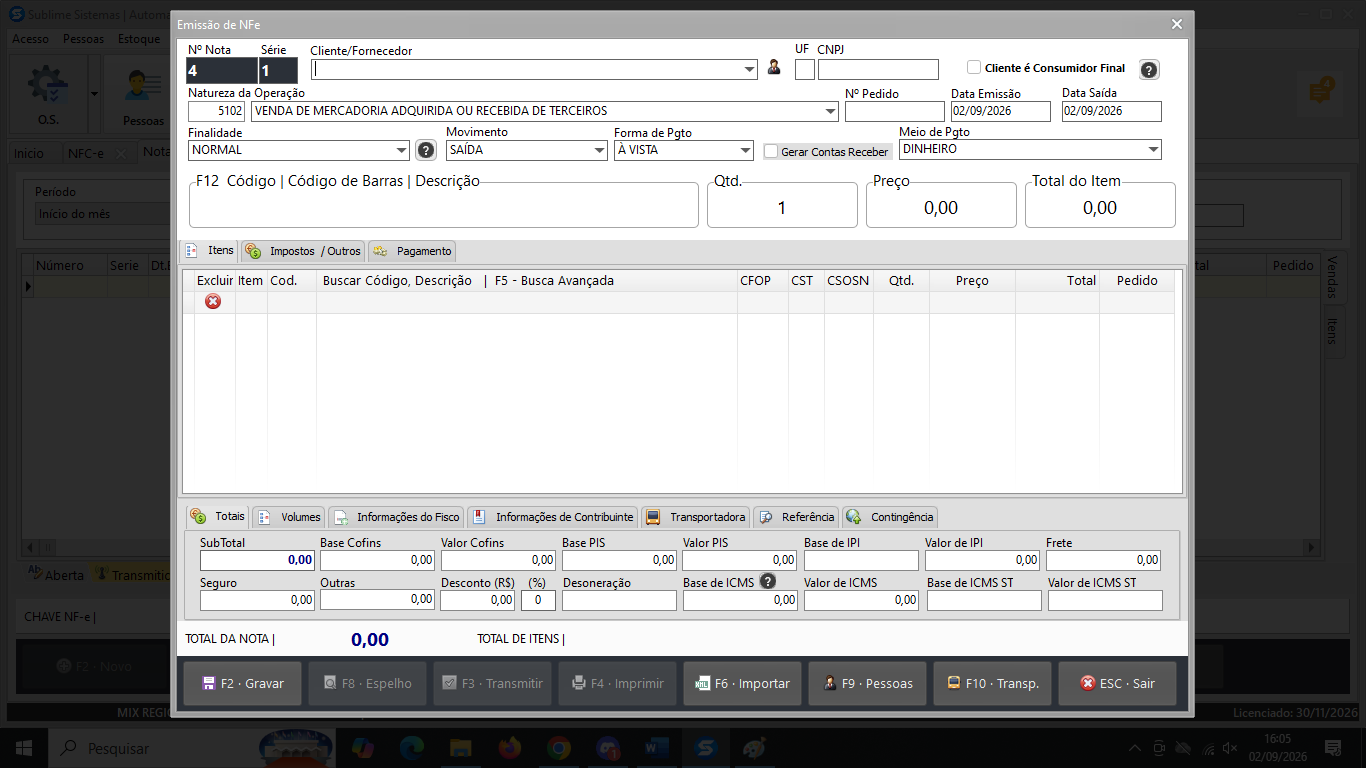Expand Natureza da Operação dropdown
Screen dimensions: 1366x768
830,111
